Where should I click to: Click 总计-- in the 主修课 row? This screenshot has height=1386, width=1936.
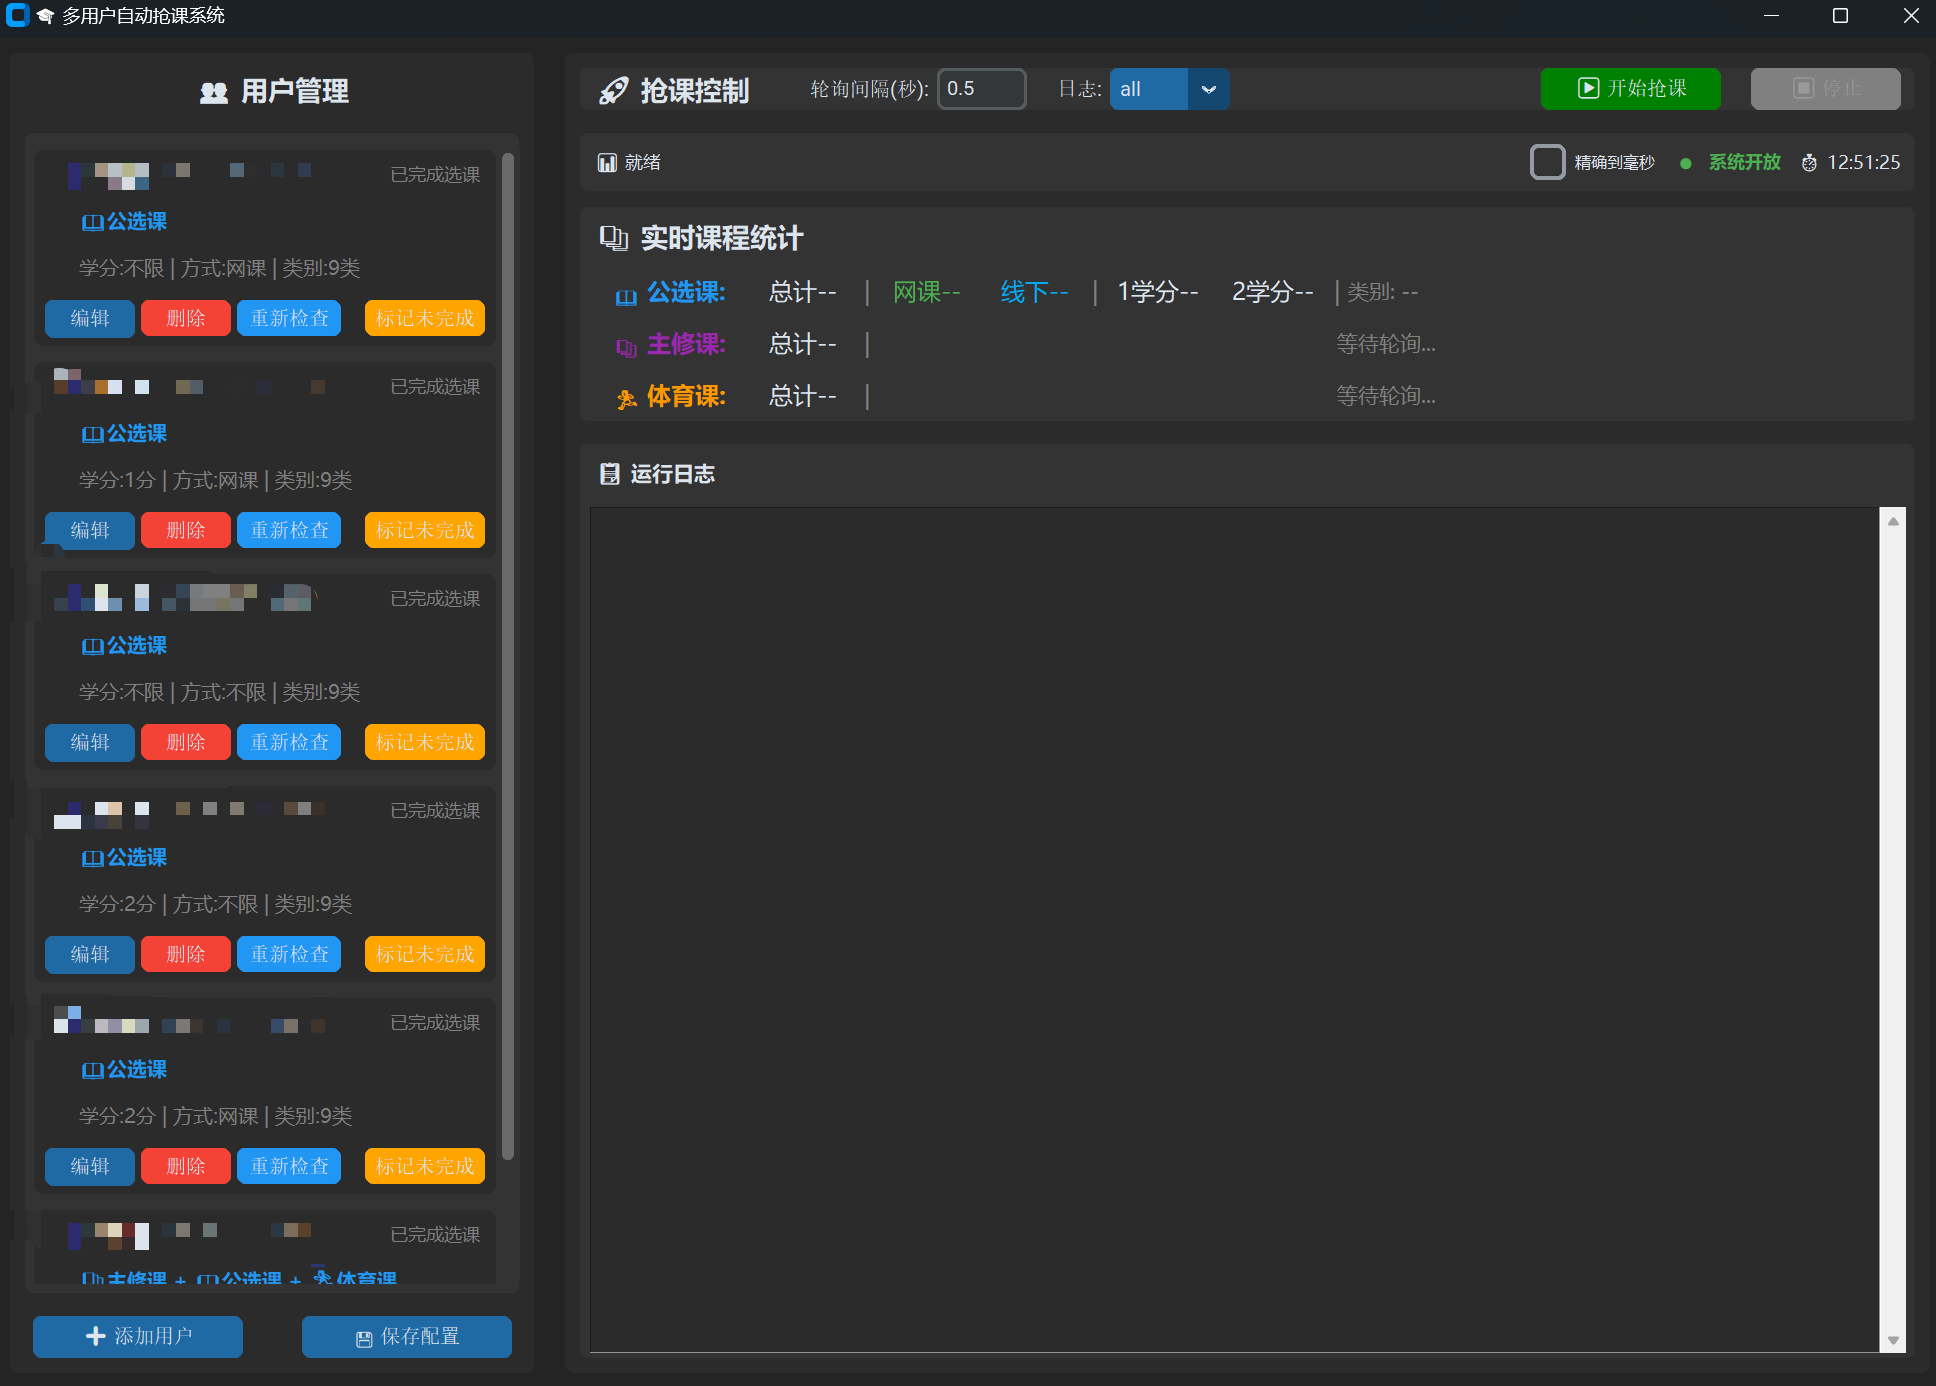pos(802,344)
